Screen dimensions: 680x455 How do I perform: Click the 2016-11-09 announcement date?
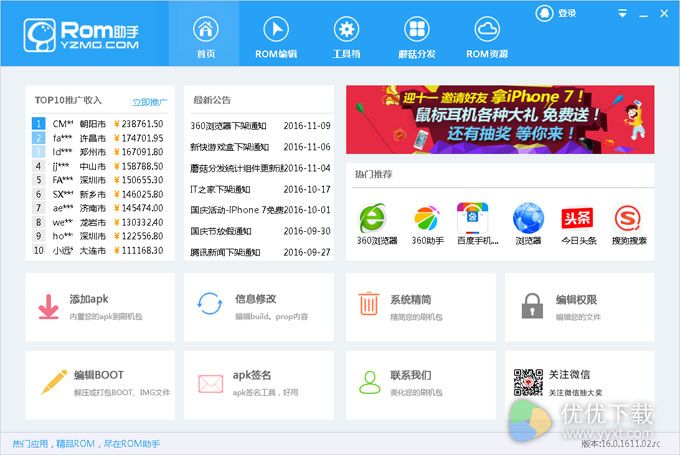tap(307, 126)
